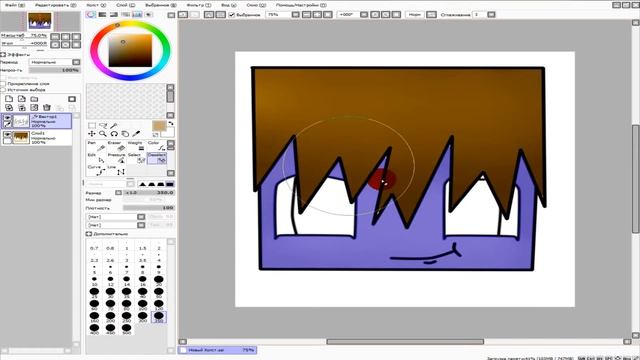
Task: Select the Curve tool
Action: pos(96,170)
